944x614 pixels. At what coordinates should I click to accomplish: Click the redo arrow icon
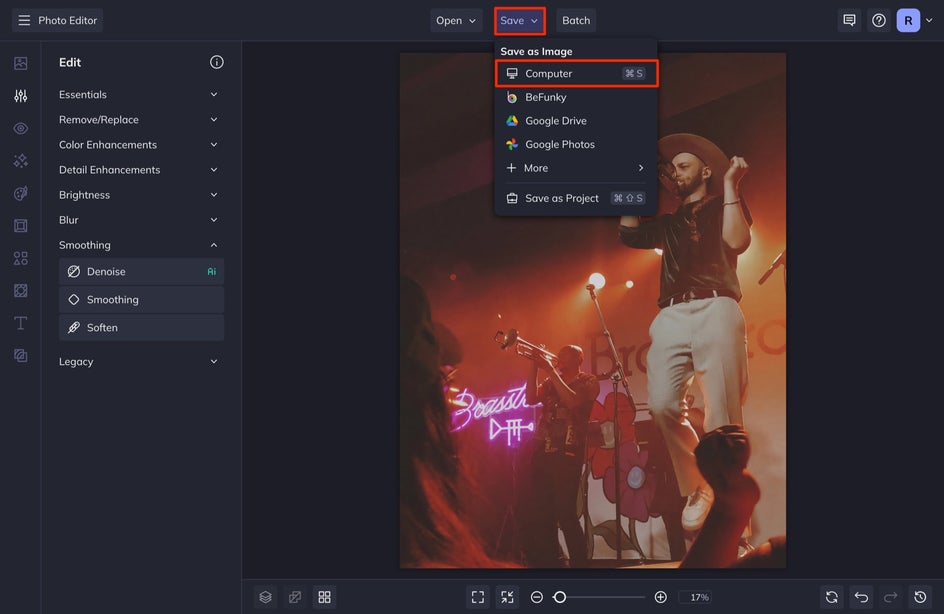click(x=891, y=597)
